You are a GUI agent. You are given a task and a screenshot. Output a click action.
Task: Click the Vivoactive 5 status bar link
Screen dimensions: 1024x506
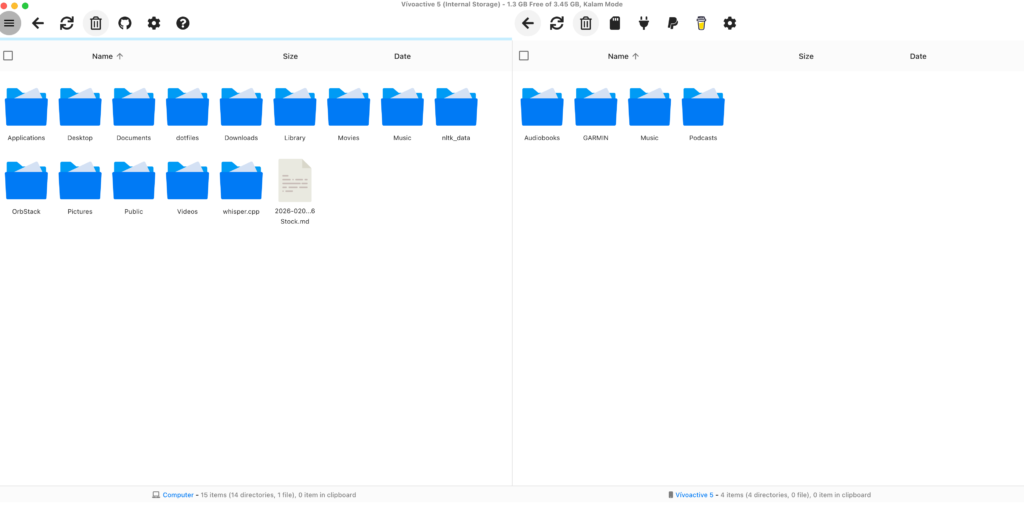tap(694, 495)
